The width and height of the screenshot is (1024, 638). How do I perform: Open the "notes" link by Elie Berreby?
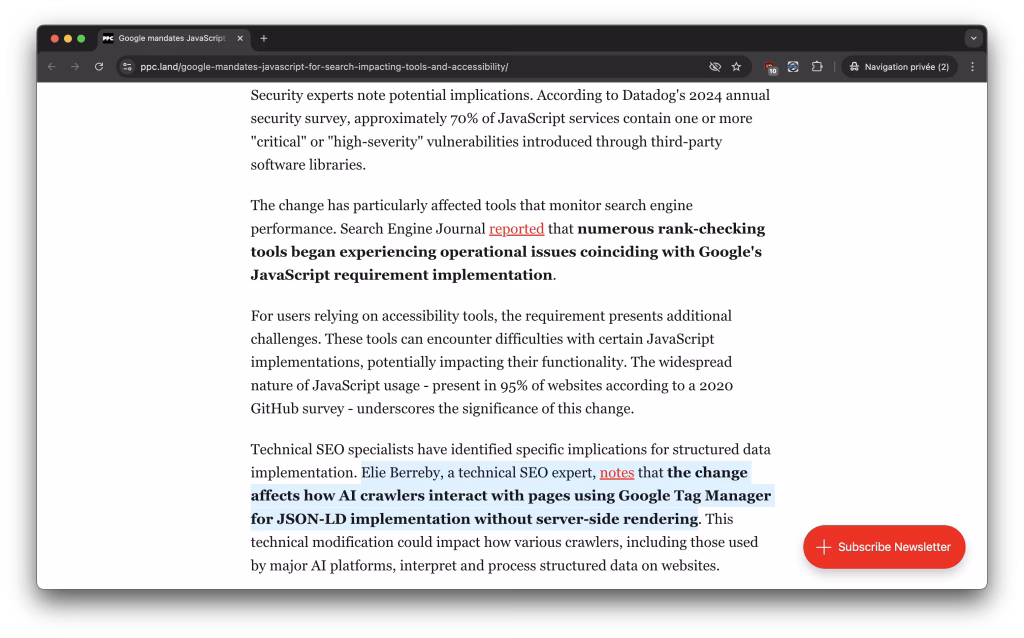[x=617, y=473]
